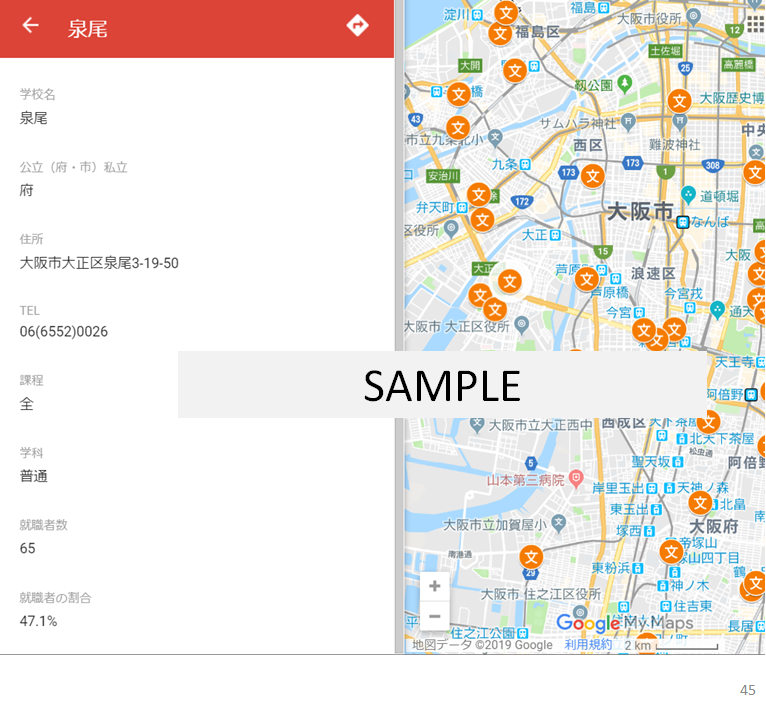Image resolution: width=766 pixels, height=709 pixels.
Task: Zoom out the map with minus button
Action: point(434,616)
